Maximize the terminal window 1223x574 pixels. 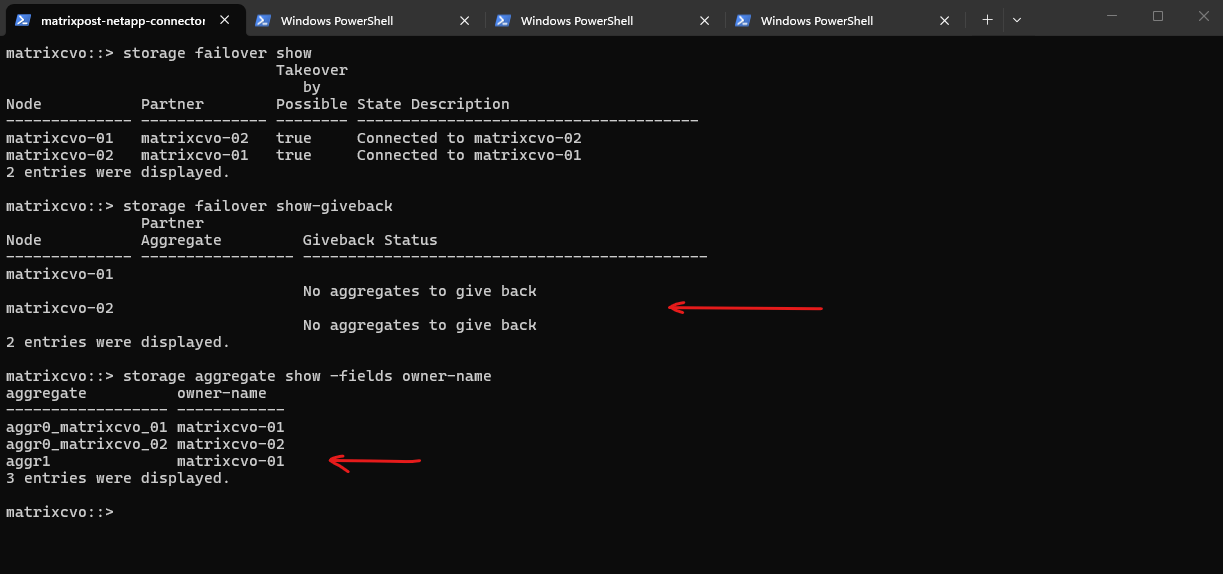click(1158, 16)
